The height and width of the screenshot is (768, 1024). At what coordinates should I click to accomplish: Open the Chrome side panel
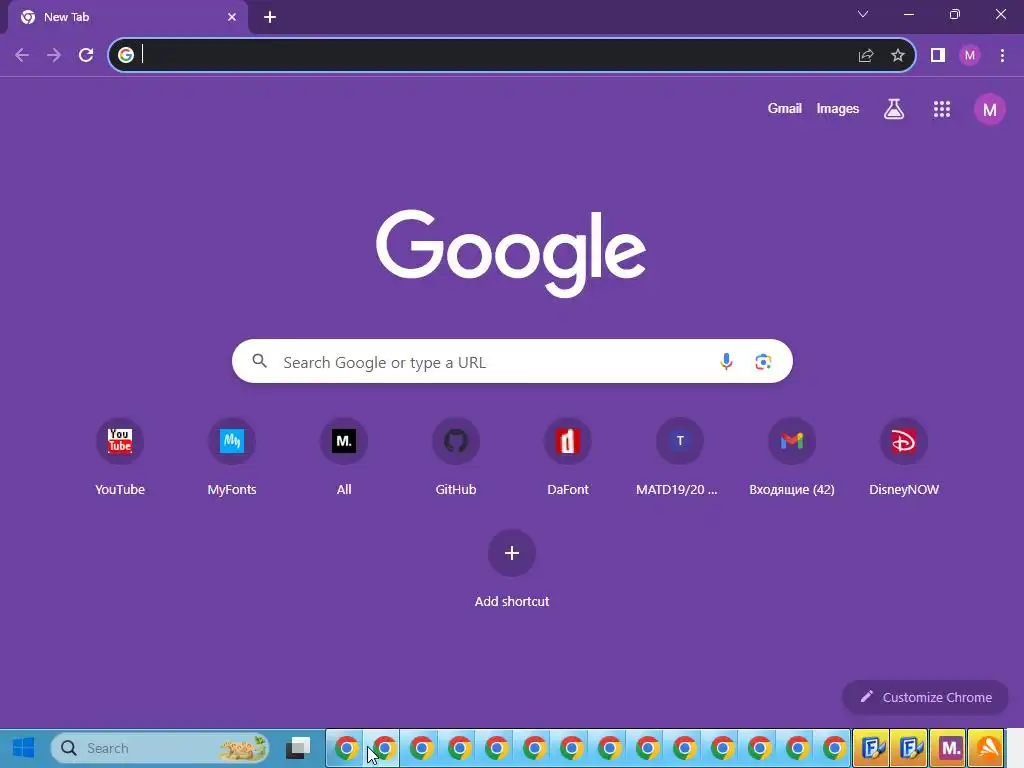[x=938, y=56]
